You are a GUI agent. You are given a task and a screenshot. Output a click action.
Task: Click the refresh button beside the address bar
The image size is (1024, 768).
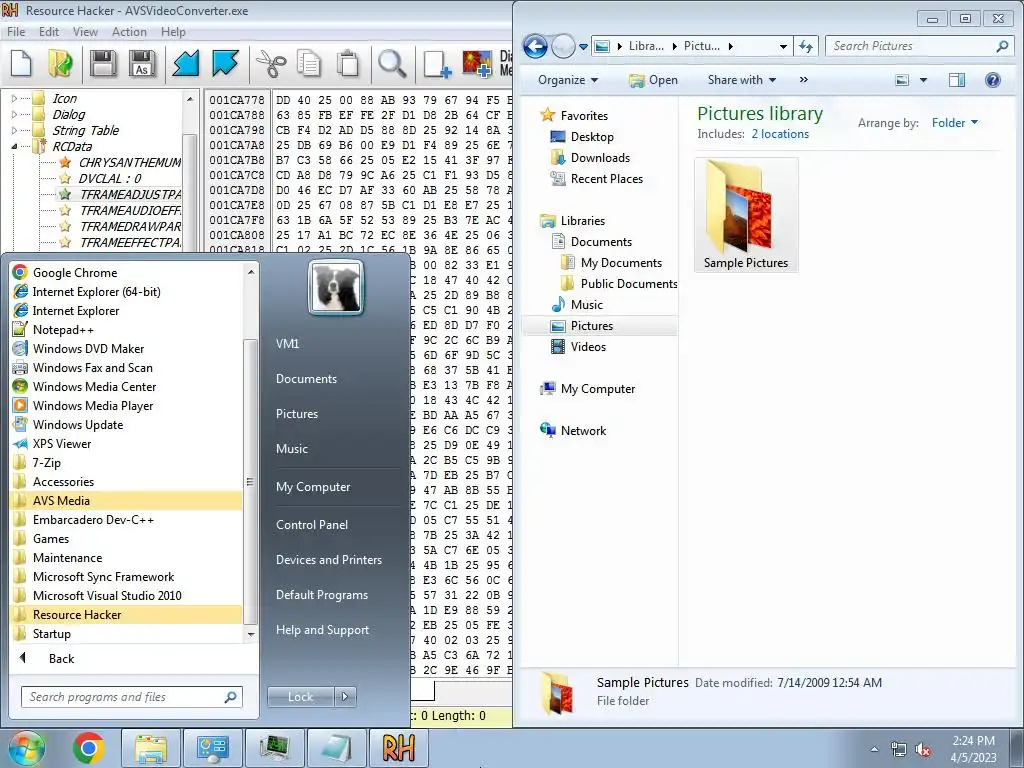[807, 46]
